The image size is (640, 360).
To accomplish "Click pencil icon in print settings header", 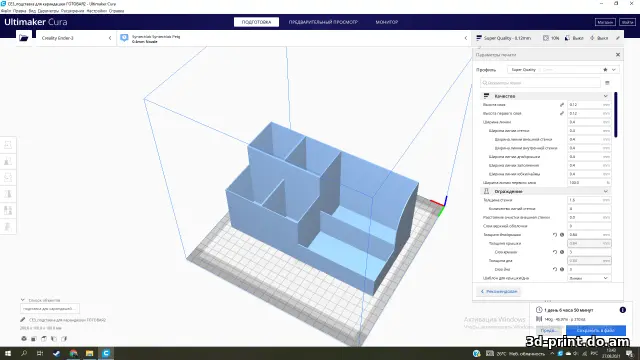I will click(x=618, y=38).
